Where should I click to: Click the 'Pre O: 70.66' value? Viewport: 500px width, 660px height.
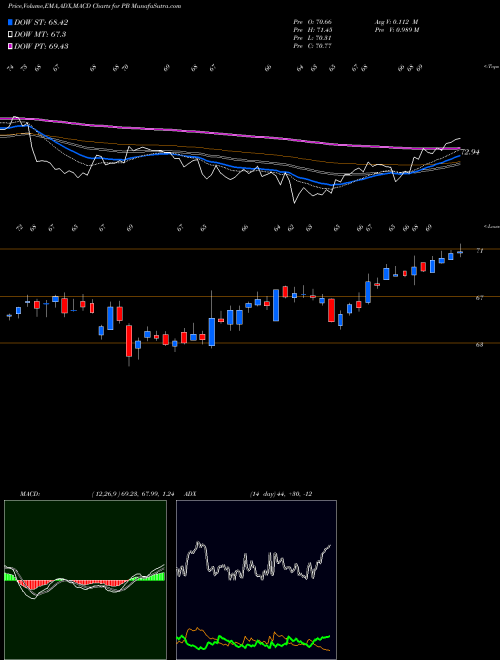coord(312,21)
